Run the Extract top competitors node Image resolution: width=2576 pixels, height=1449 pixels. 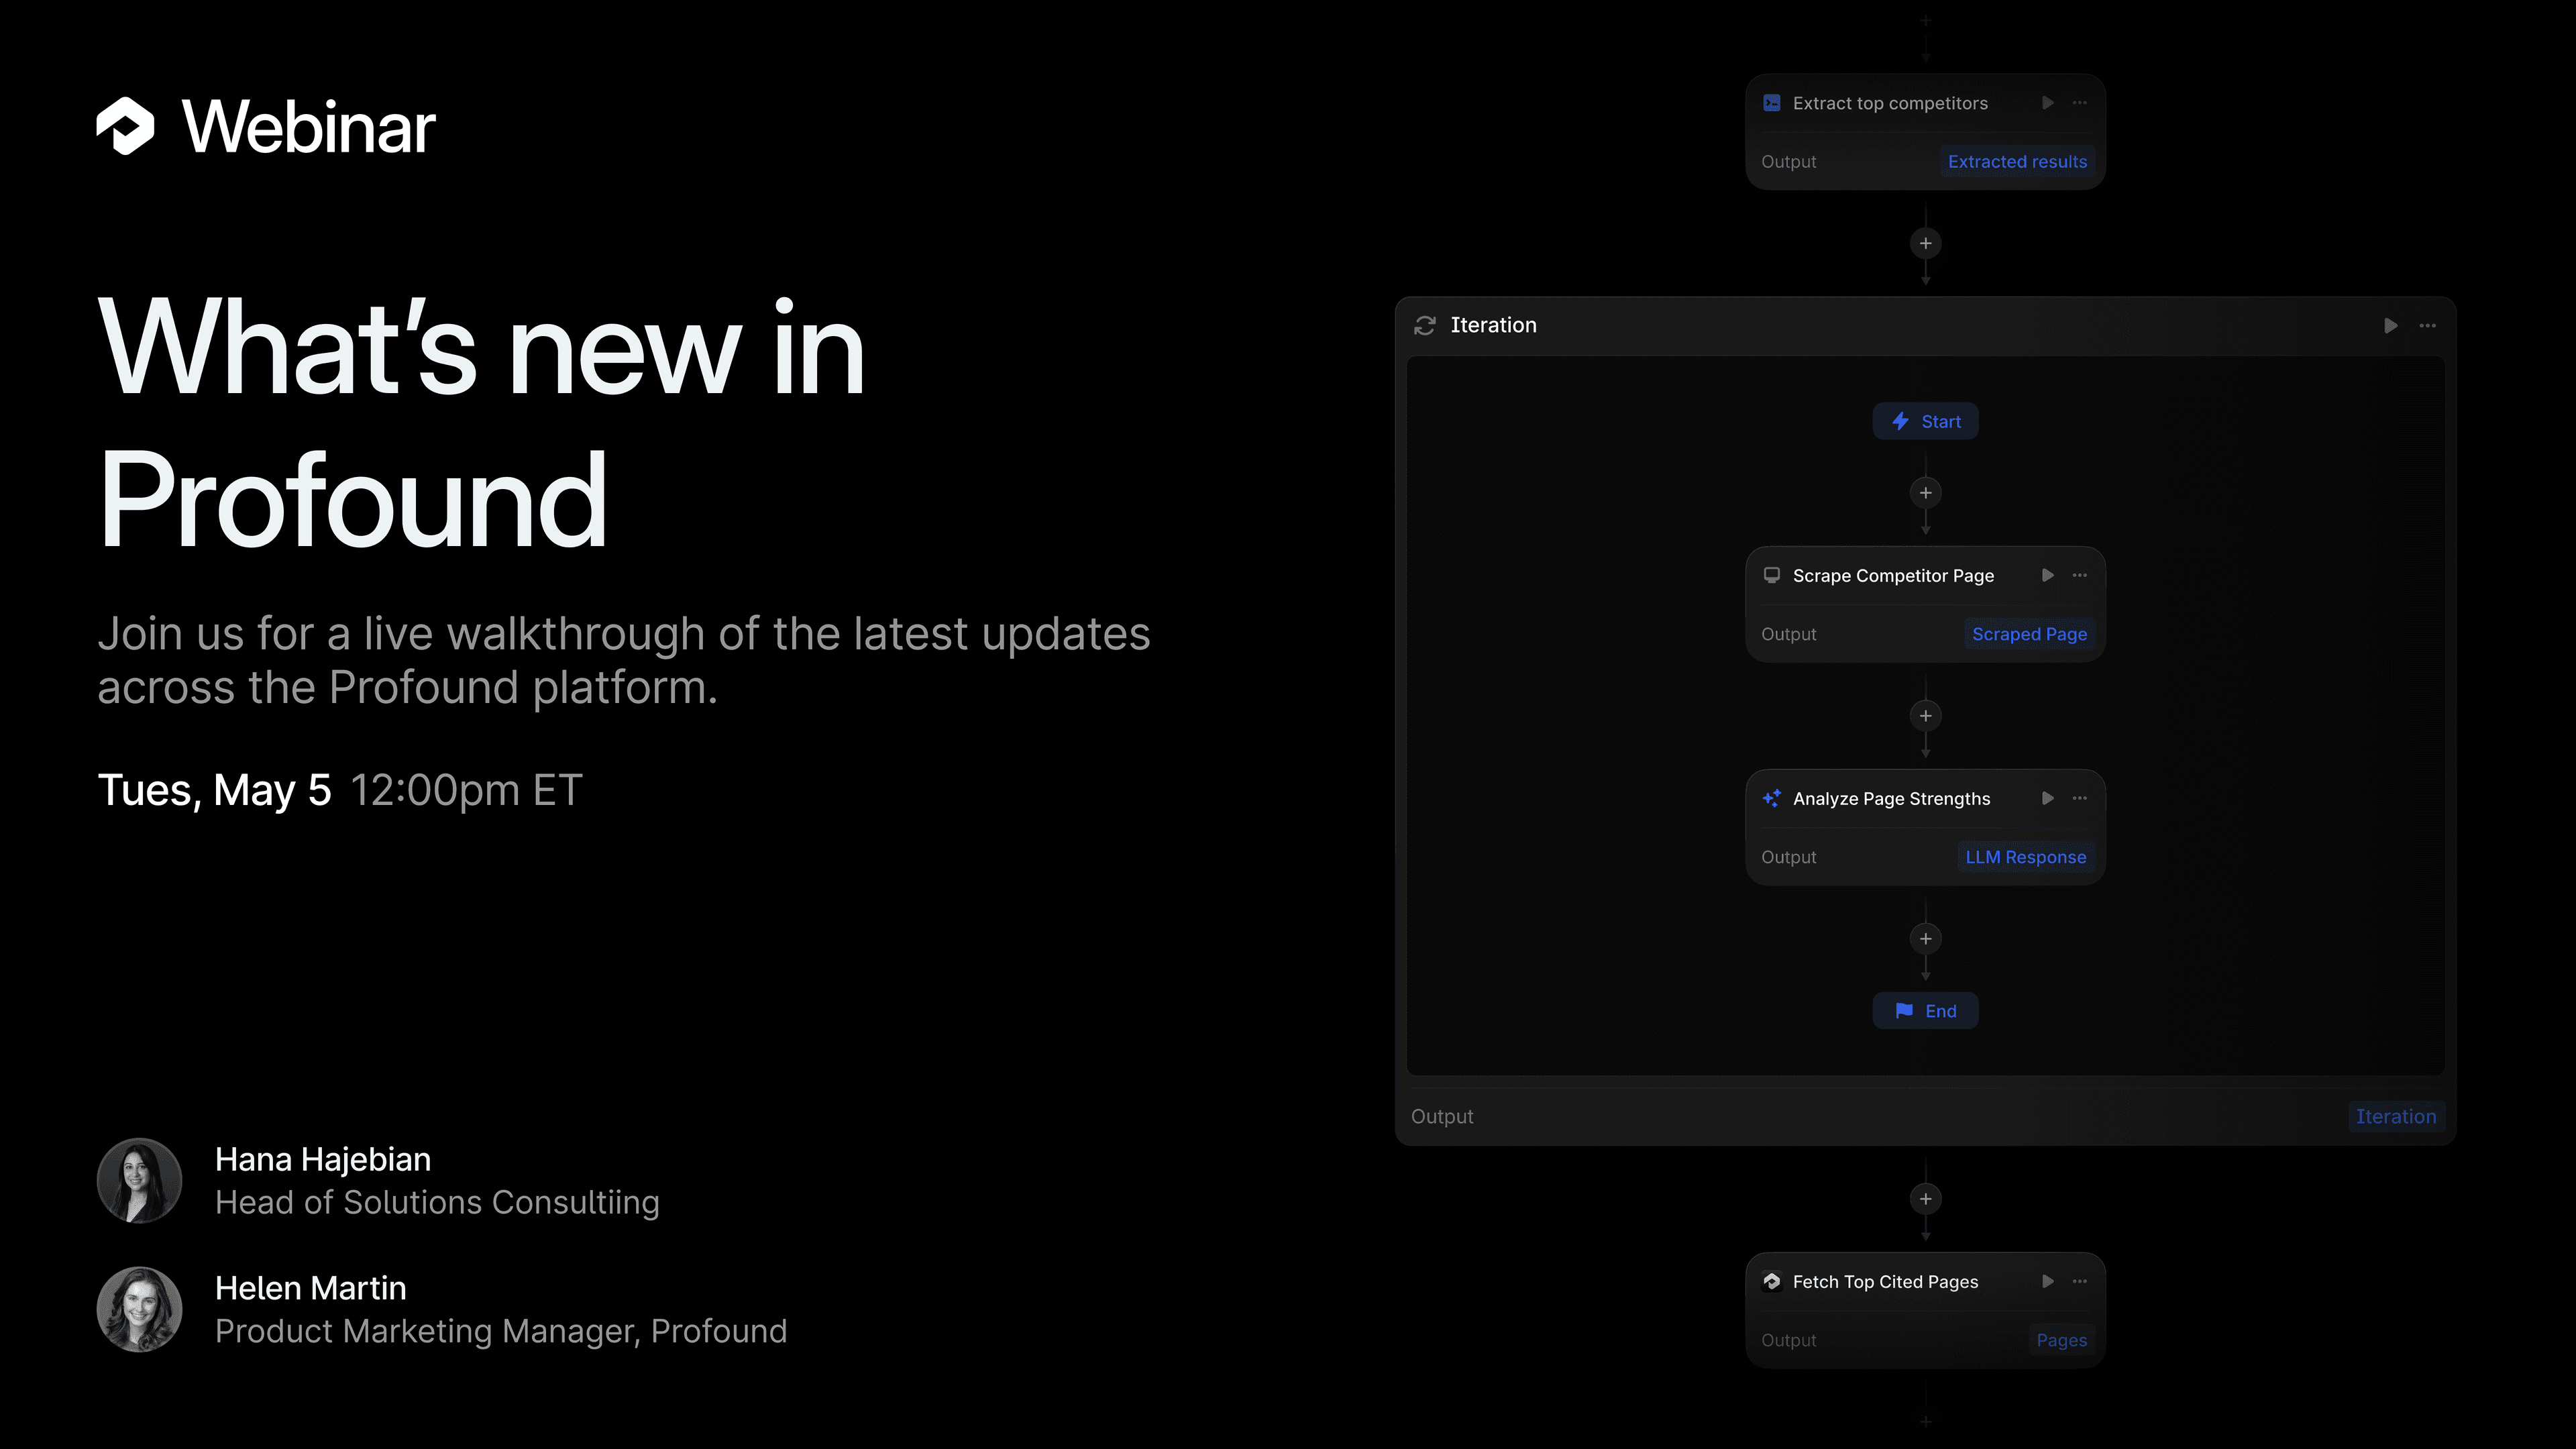click(x=2047, y=103)
